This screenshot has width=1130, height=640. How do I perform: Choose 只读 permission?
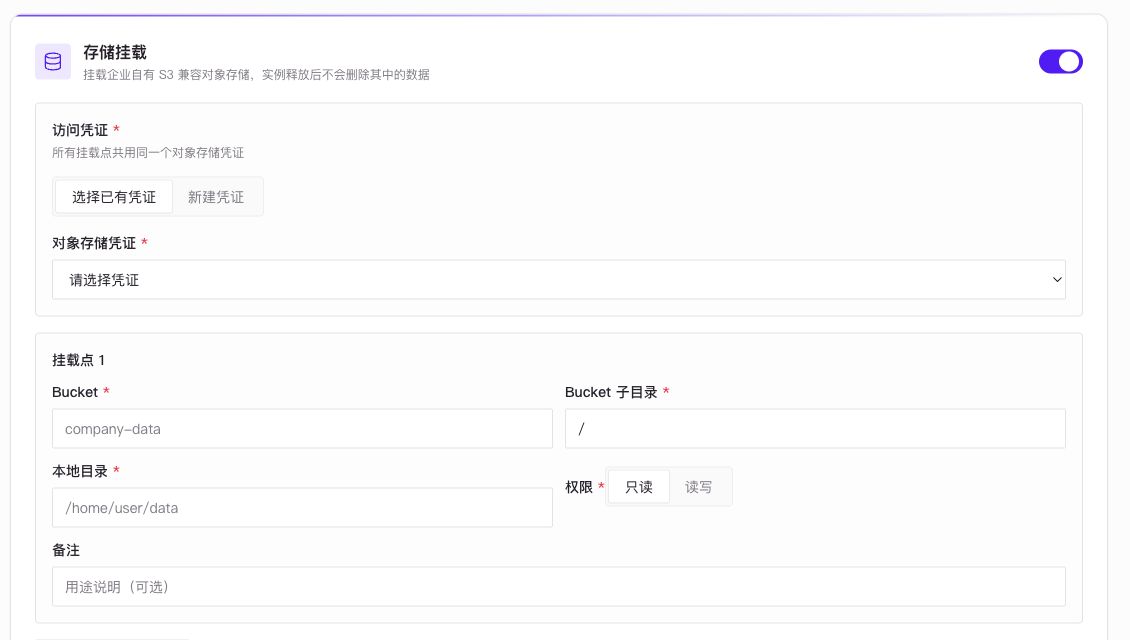(x=639, y=487)
